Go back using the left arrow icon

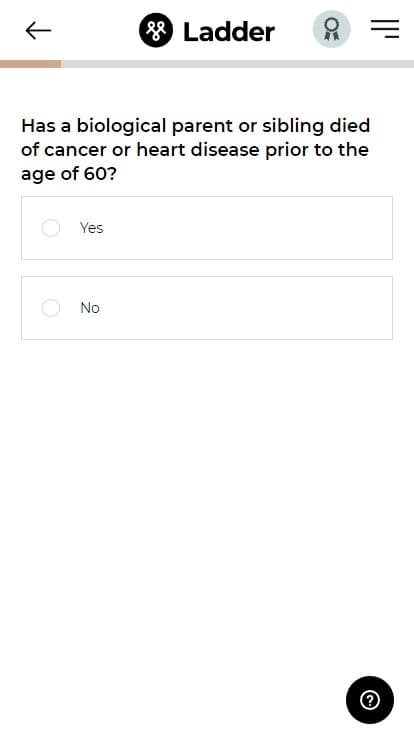tap(38, 31)
